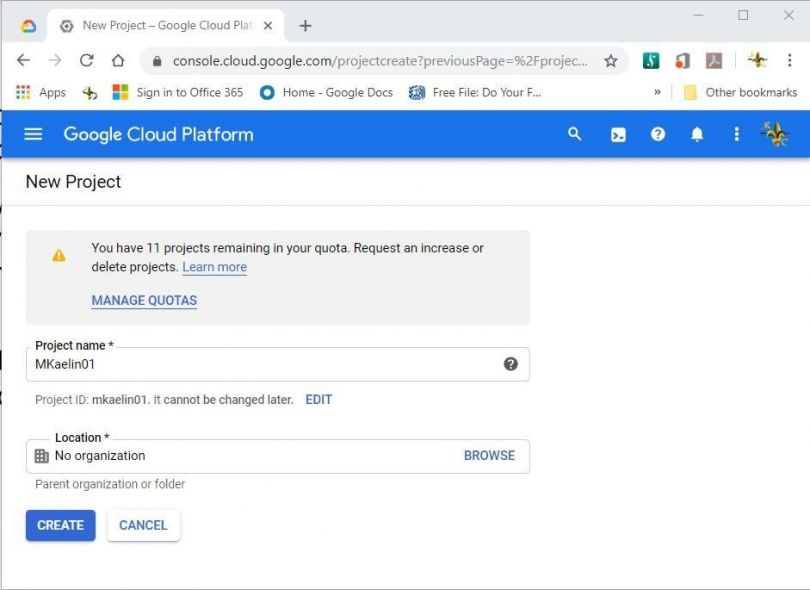Click the Adobe Acrobat extension icon
The height and width of the screenshot is (590, 810).
tap(714, 60)
